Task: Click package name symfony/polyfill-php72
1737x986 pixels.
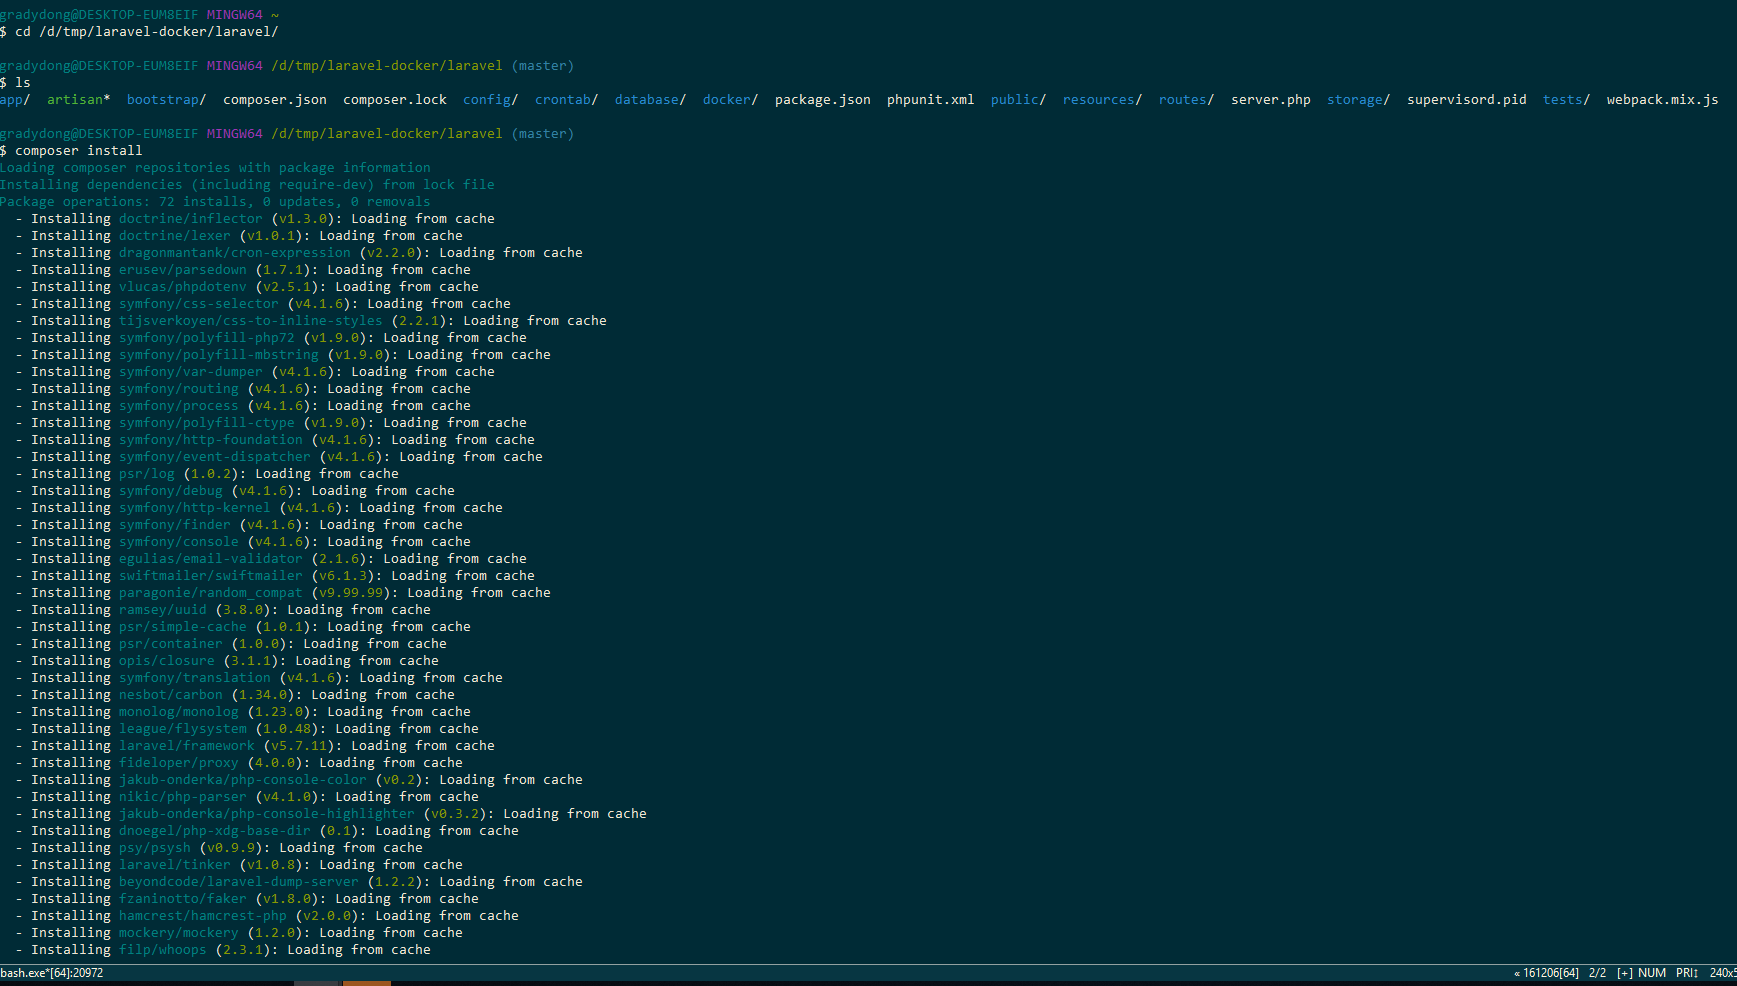Action: [207, 338]
